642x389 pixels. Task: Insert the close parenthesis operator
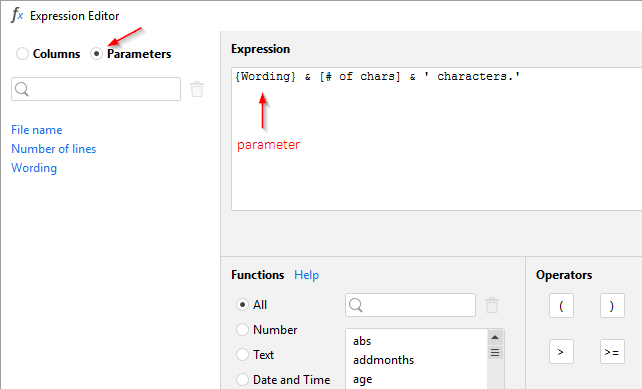[612, 305]
